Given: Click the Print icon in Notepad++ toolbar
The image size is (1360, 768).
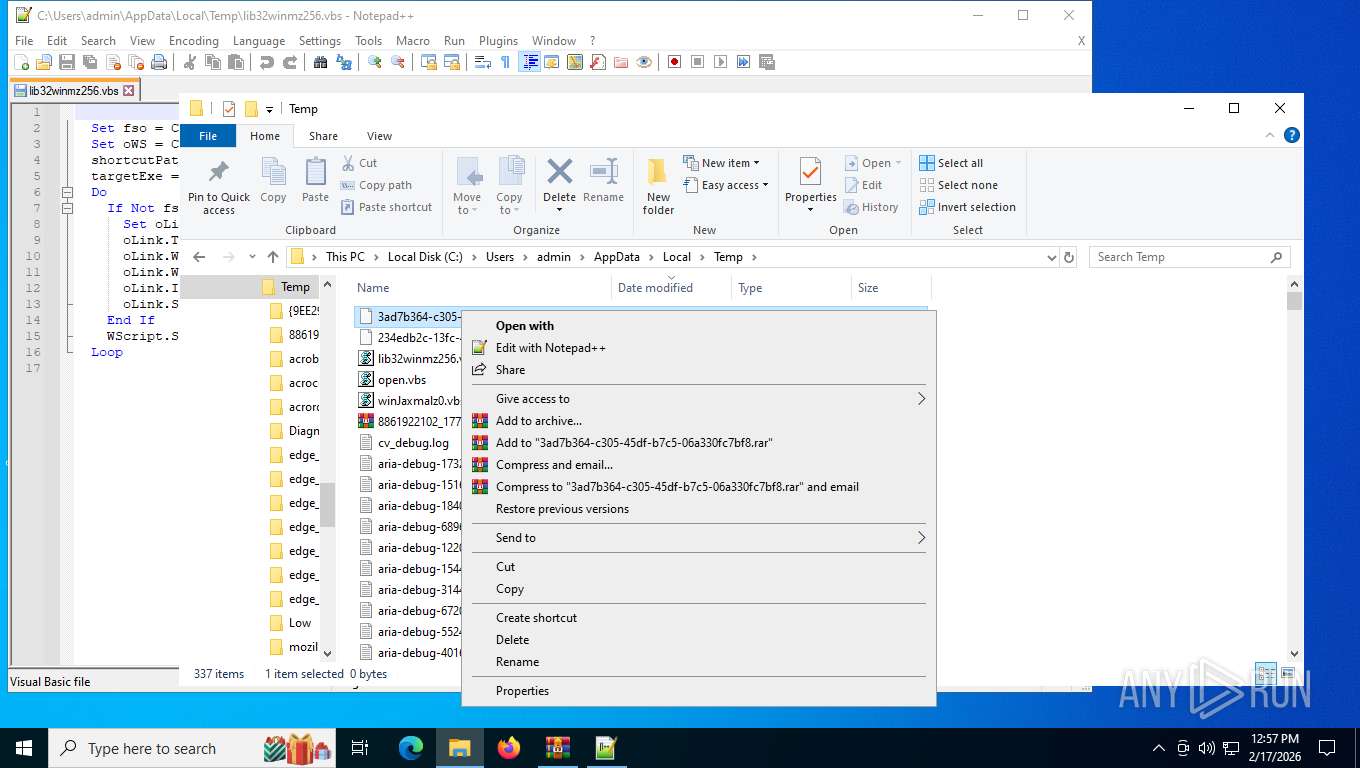Looking at the screenshot, I should tap(159, 62).
